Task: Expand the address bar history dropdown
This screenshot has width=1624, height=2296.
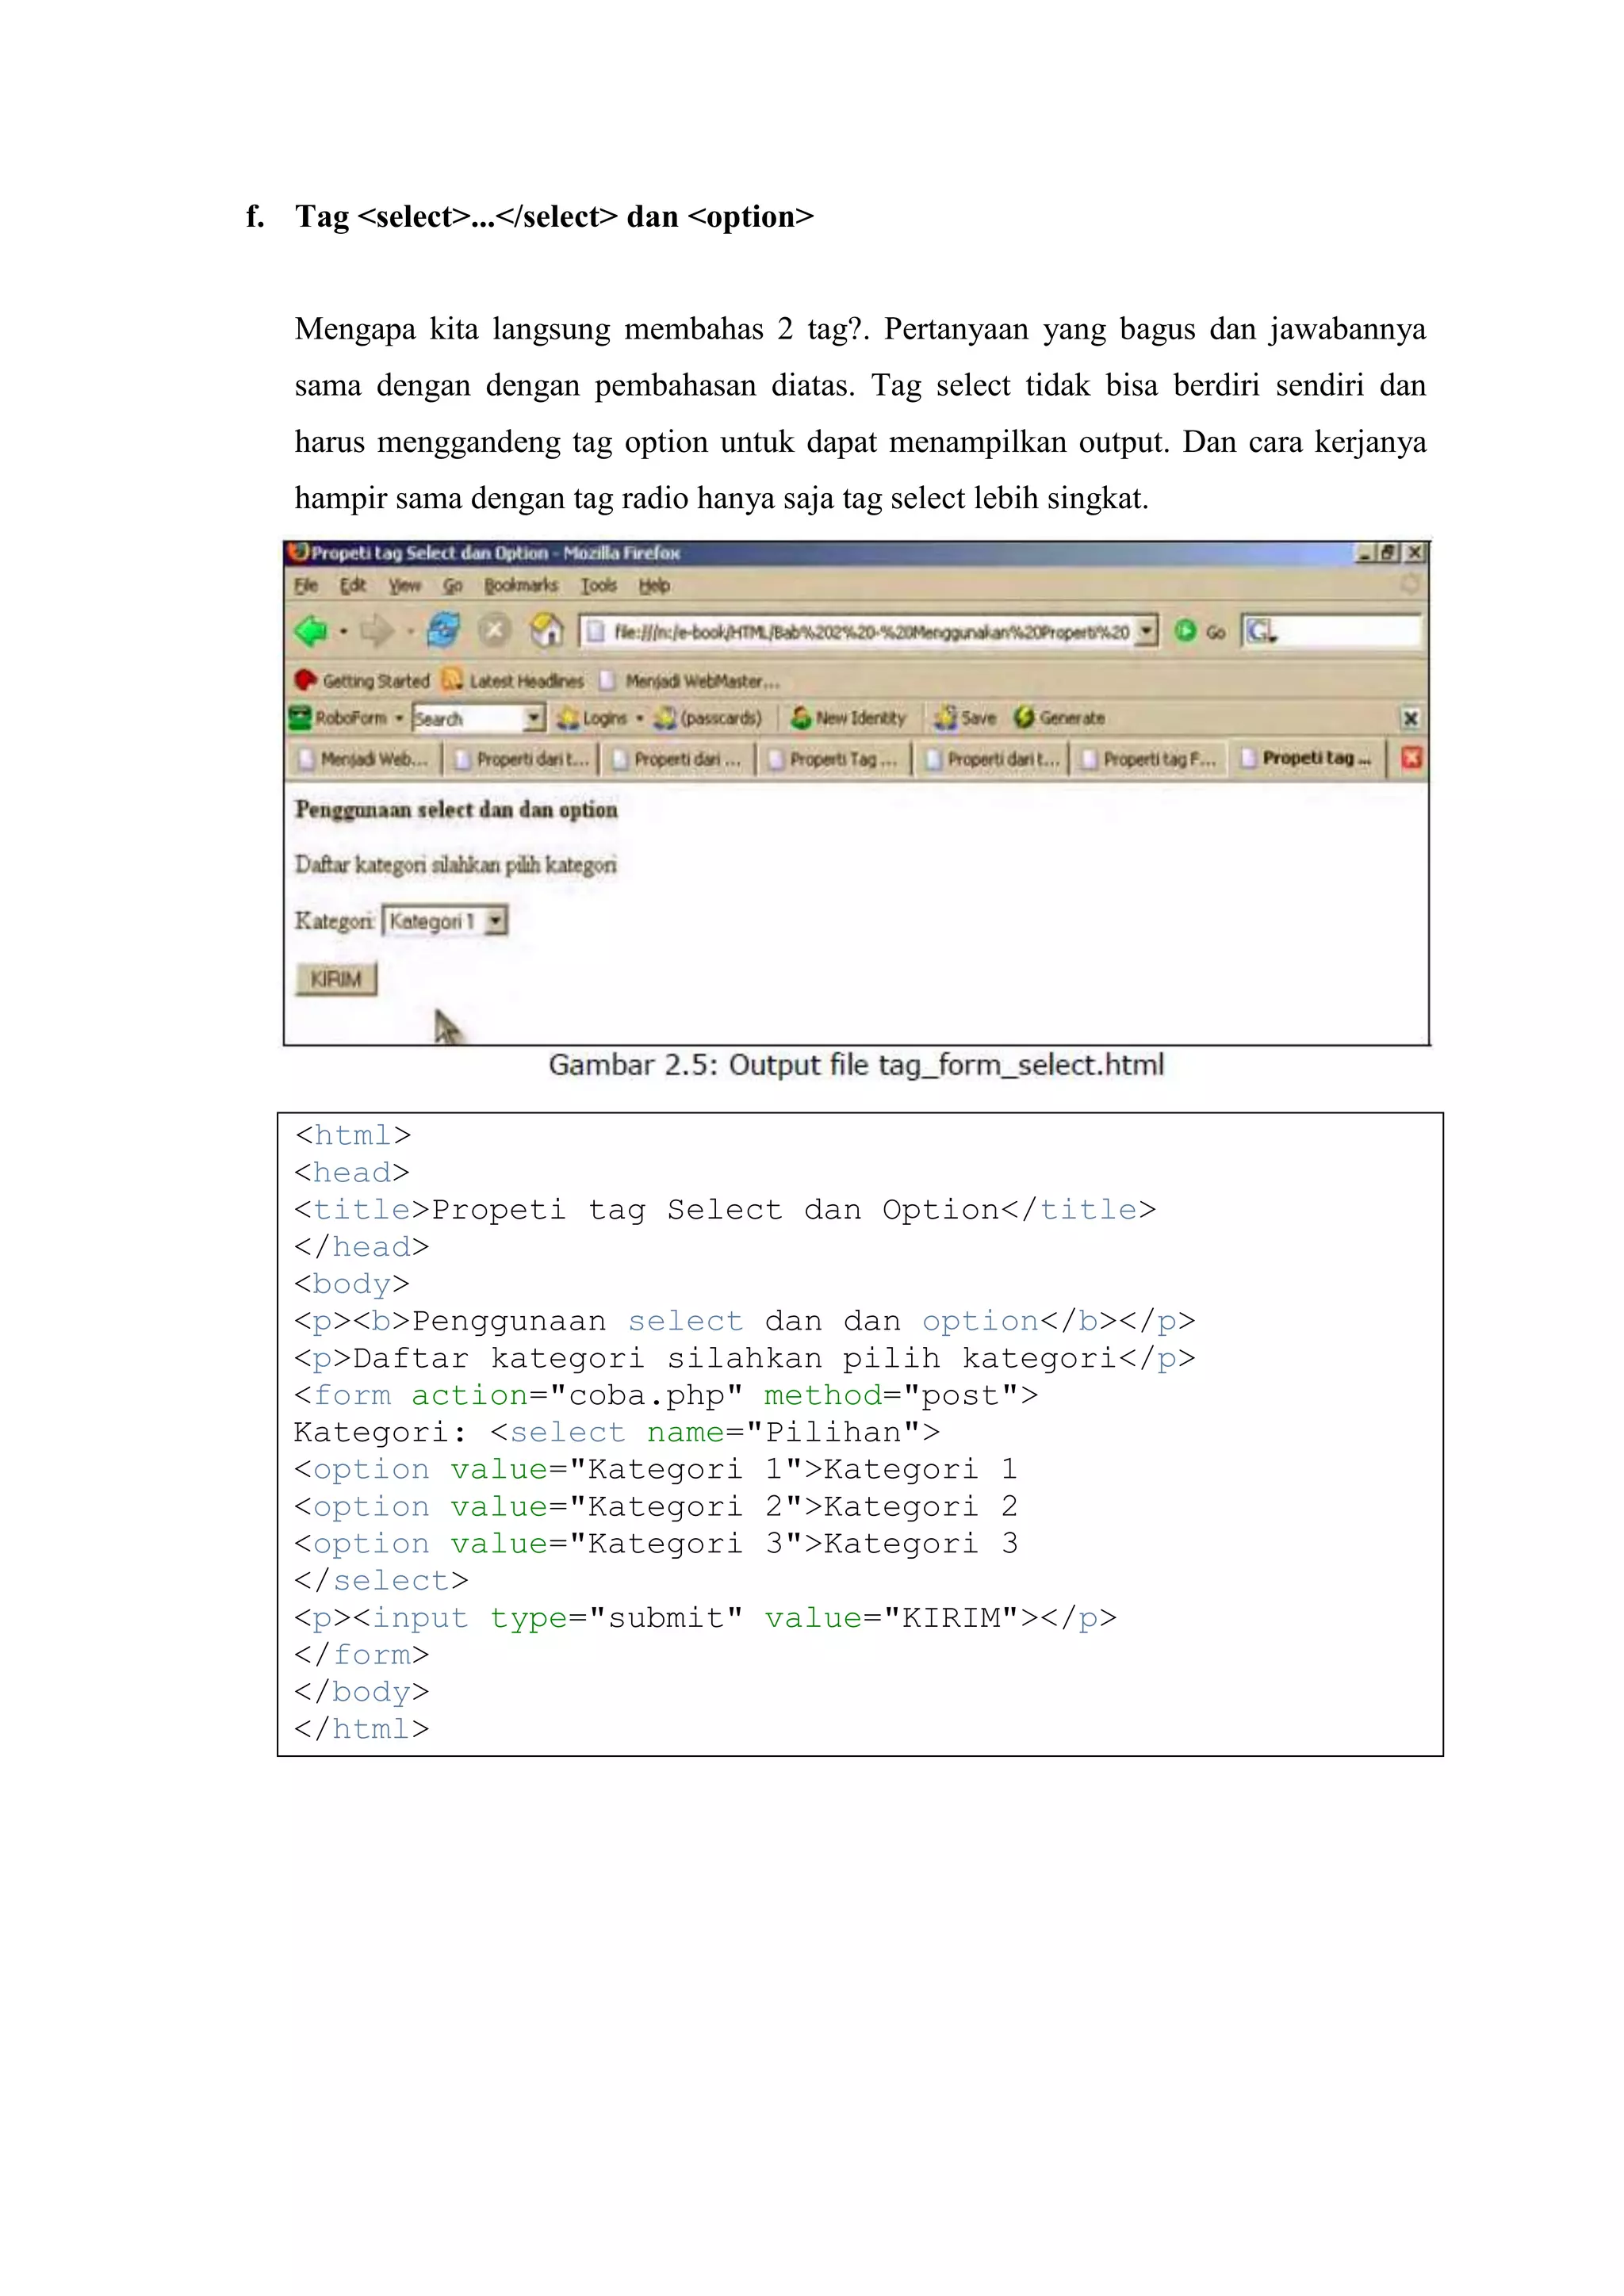Action: click(x=1147, y=631)
